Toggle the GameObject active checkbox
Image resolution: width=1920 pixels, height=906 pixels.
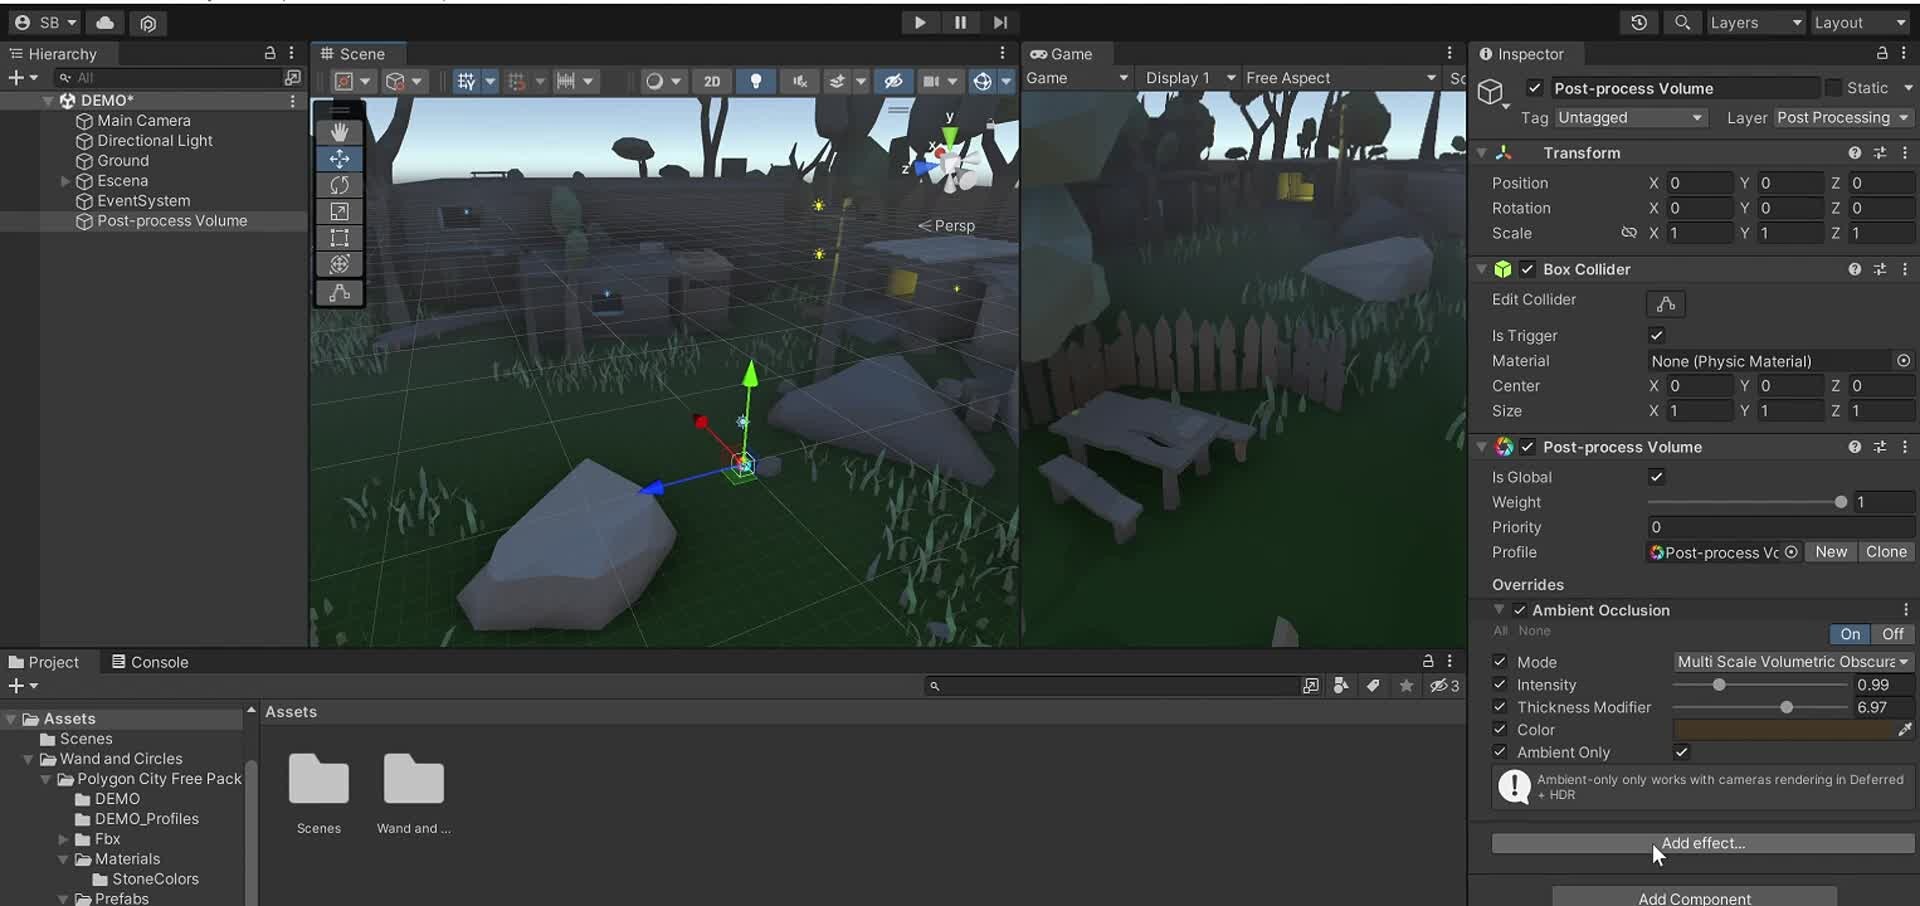click(1535, 88)
